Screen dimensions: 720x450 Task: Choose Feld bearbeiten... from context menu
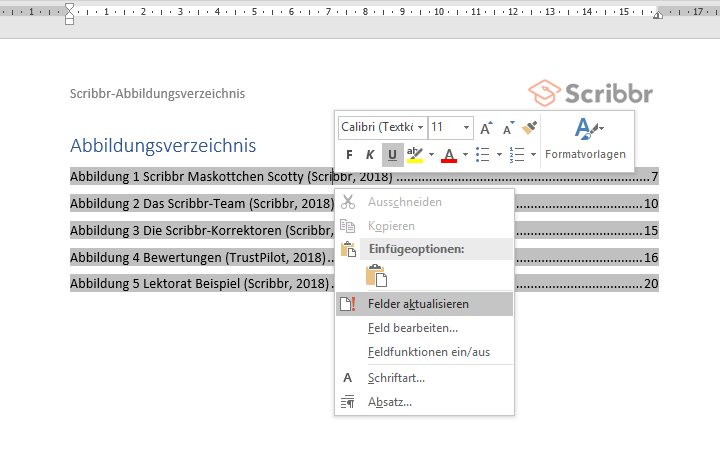point(424,328)
